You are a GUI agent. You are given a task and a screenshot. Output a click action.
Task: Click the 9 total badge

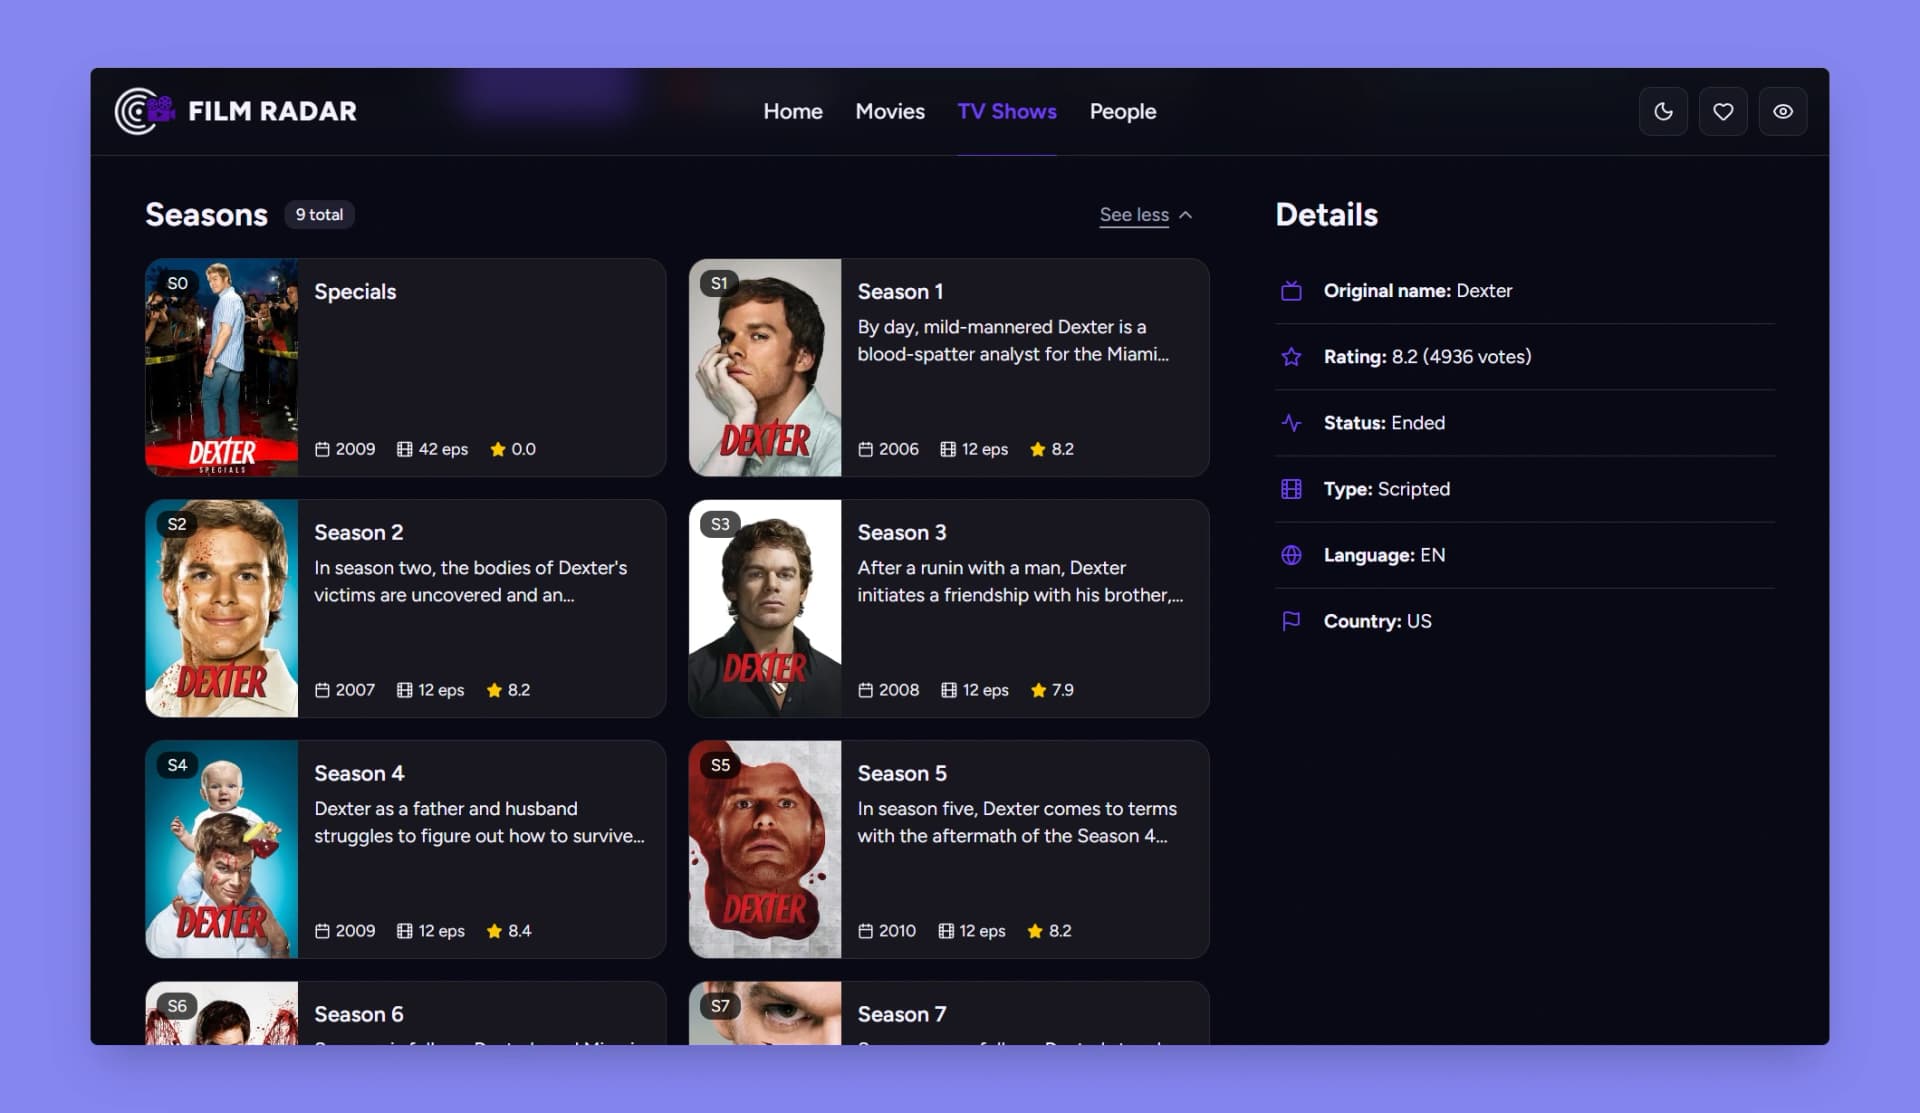pyautogui.click(x=319, y=214)
